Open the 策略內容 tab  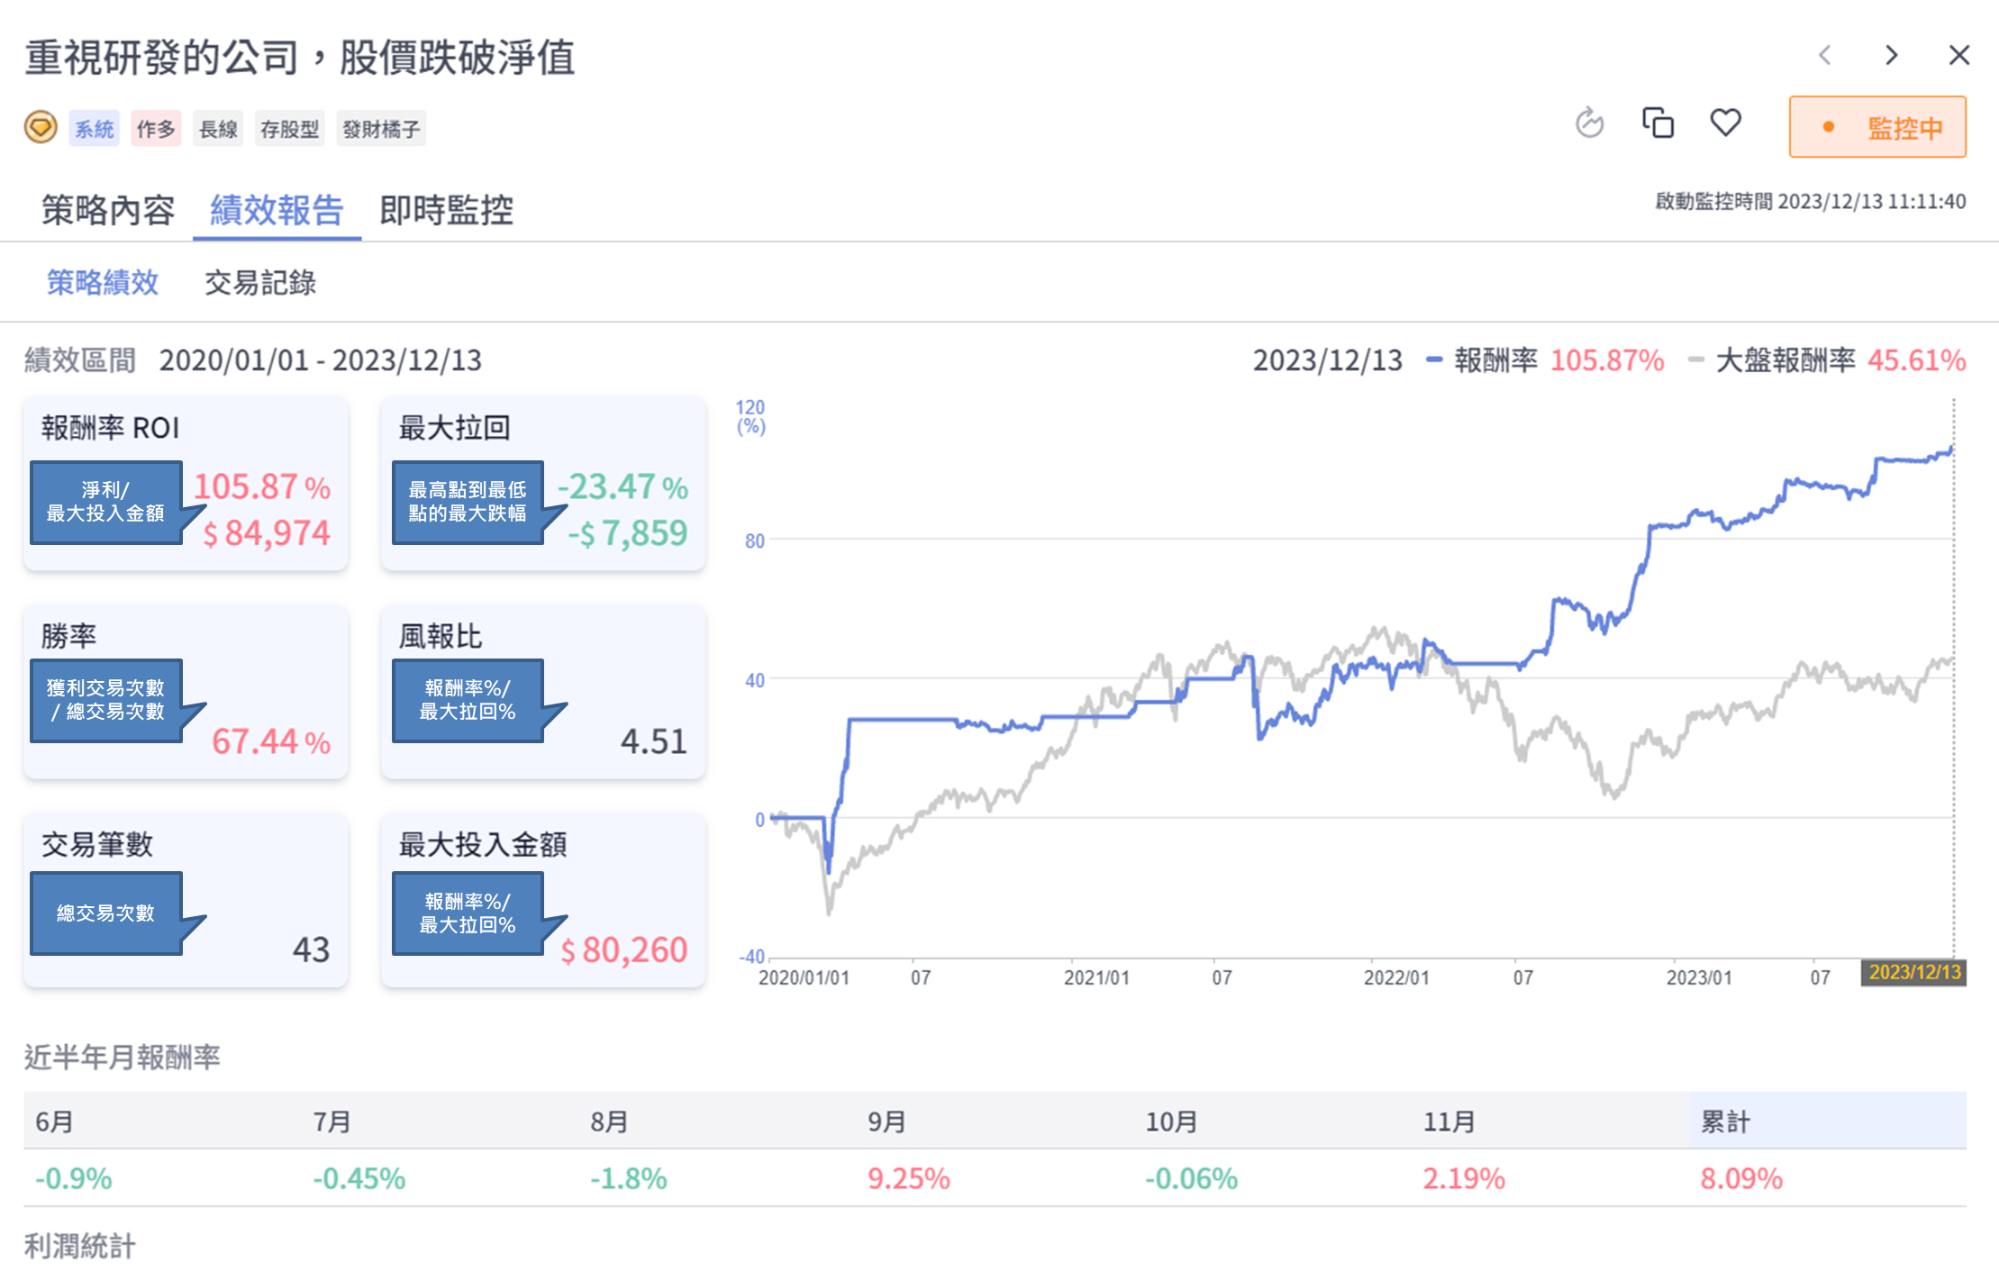click(x=108, y=210)
